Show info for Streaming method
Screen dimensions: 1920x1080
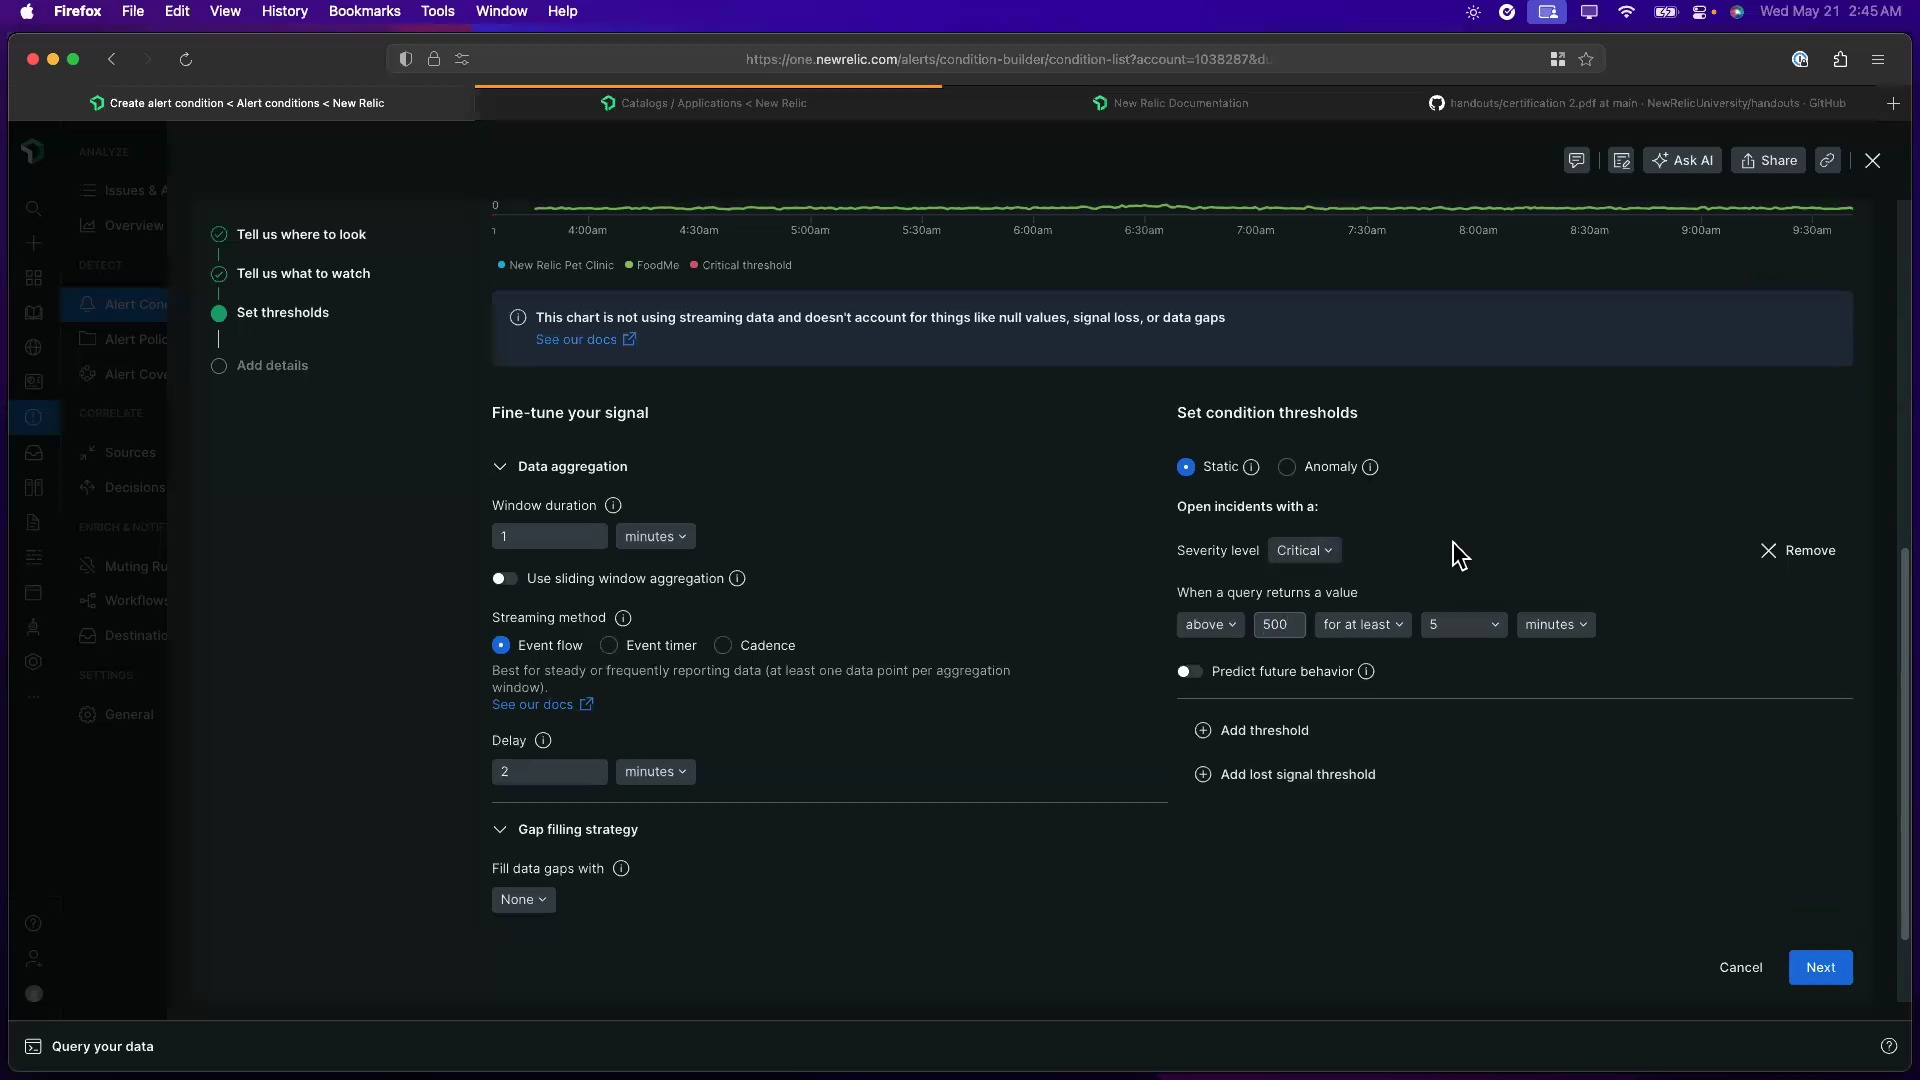pos(623,618)
